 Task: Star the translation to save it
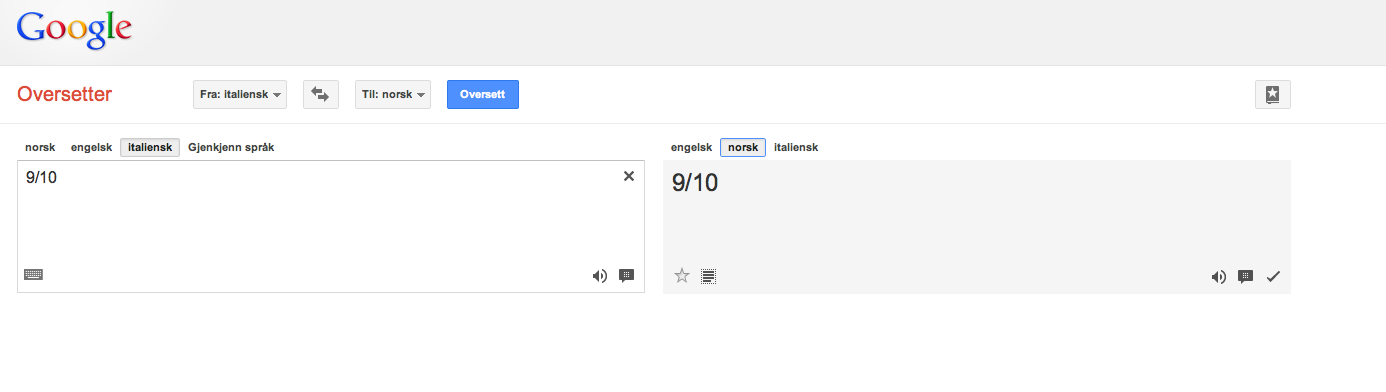(682, 276)
